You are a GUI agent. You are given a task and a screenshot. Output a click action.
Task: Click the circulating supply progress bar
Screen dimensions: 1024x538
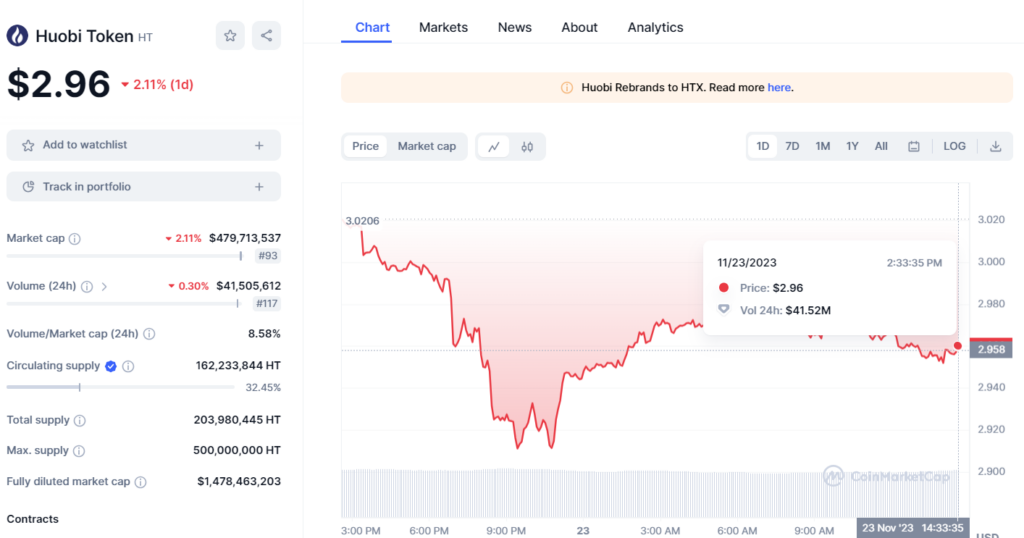(x=120, y=387)
